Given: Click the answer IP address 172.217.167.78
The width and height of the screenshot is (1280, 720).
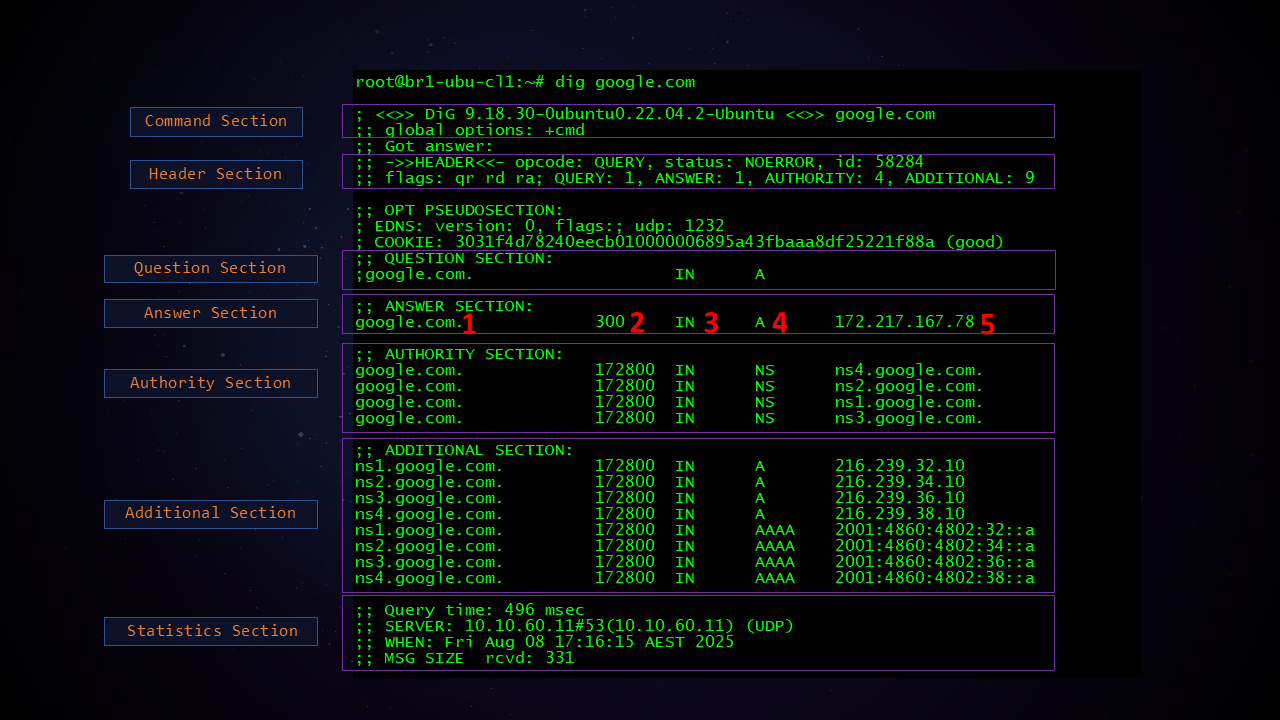Looking at the screenshot, I should (905, 322).
